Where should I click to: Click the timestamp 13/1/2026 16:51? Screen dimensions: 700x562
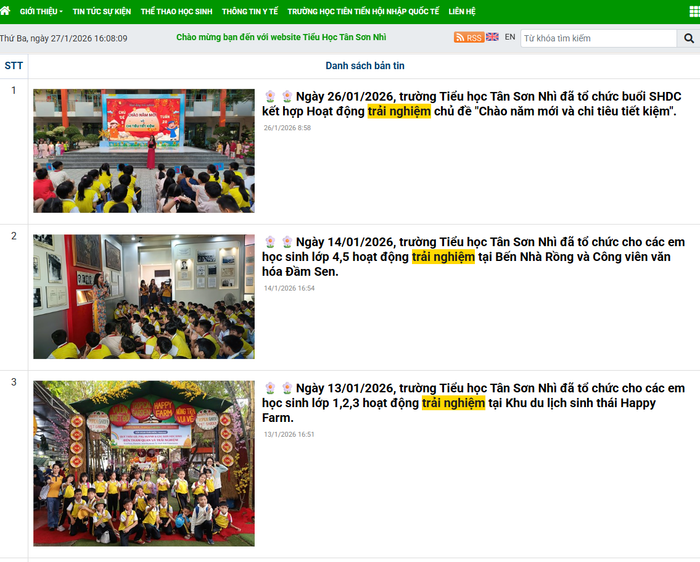(289, 434)
